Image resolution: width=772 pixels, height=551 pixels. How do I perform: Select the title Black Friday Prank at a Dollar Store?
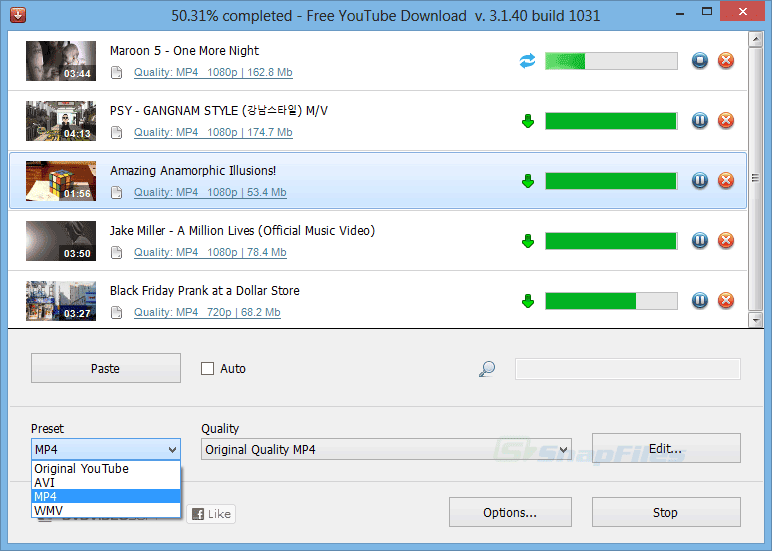pyautogui.click(x=204, y=291)
